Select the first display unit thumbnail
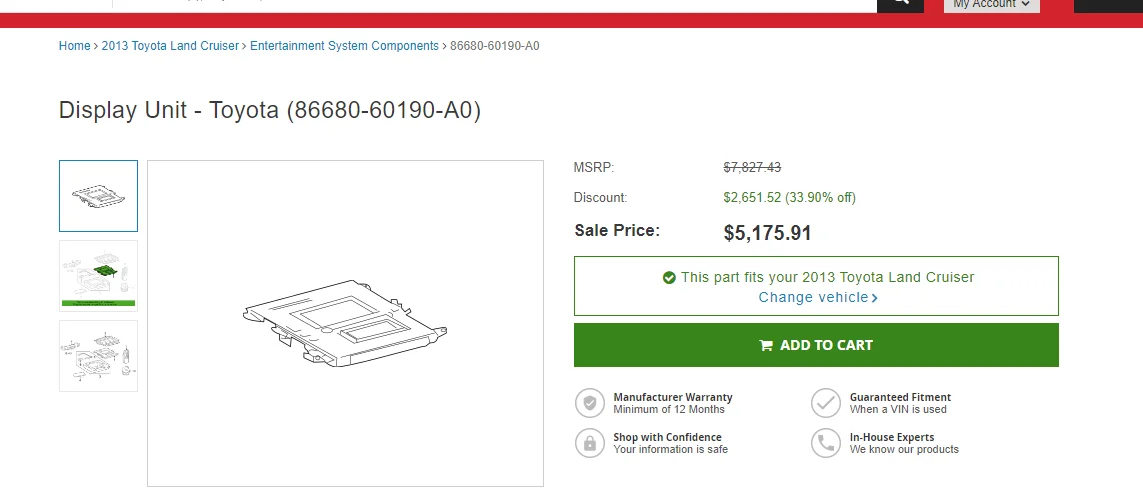The width and height of the screenshot is (1143, 502). coord(98,196)
